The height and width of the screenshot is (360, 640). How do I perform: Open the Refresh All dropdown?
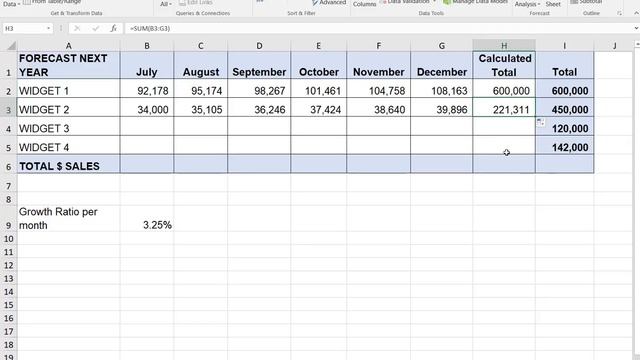166,4
